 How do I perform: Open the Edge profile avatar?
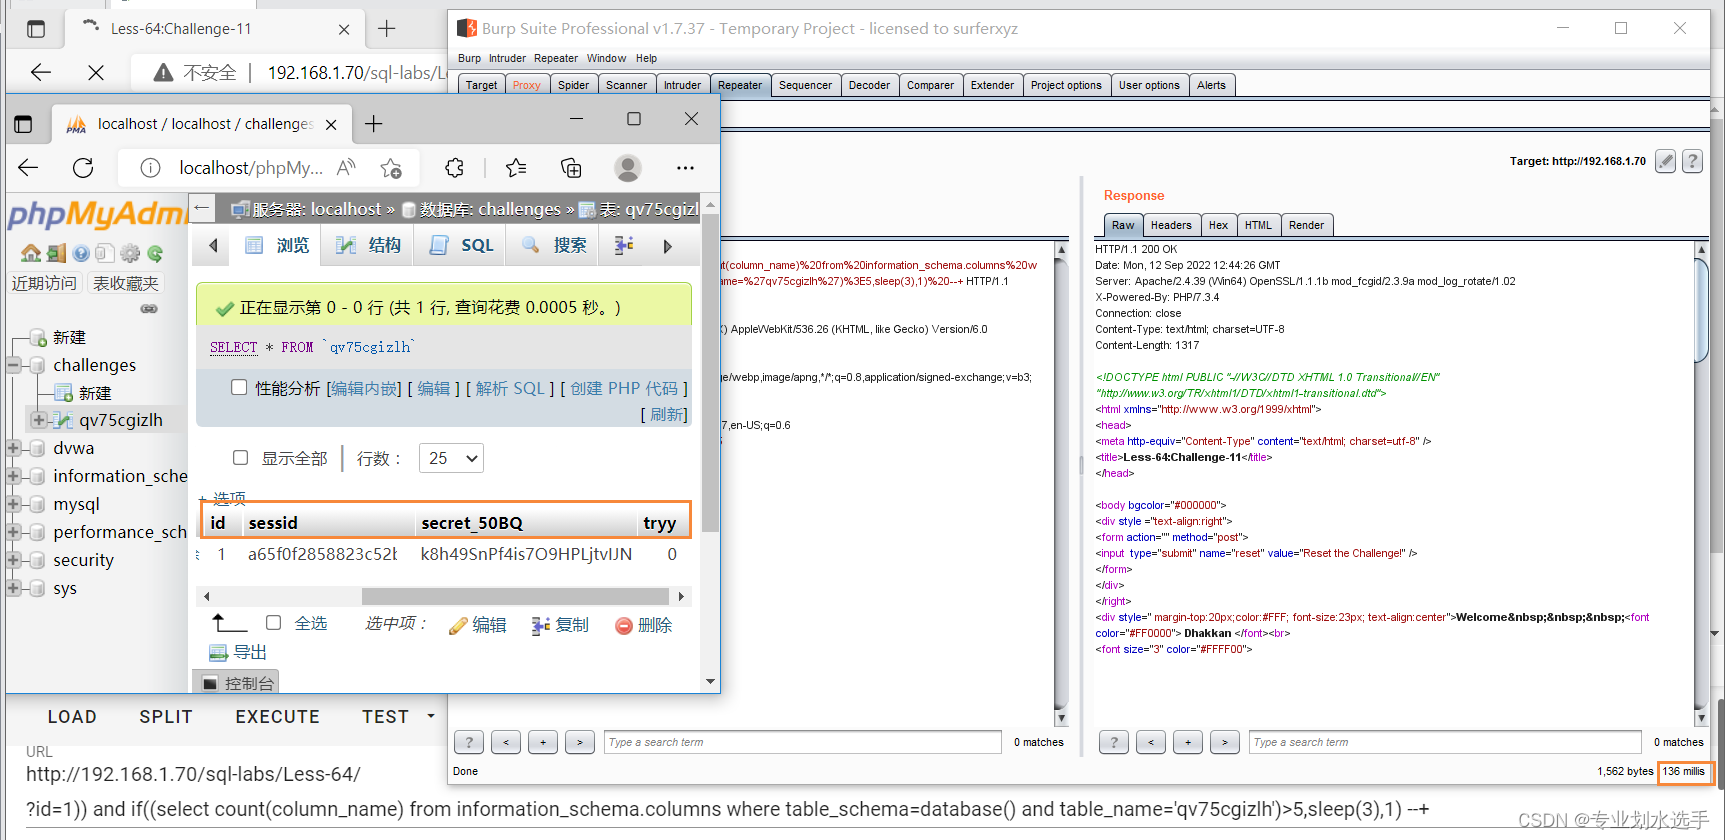tap(628, 168)
